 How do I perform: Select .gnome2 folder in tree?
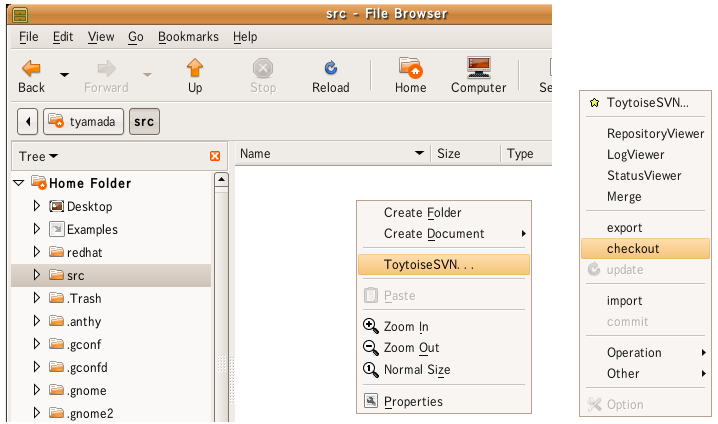pos(81,413)
